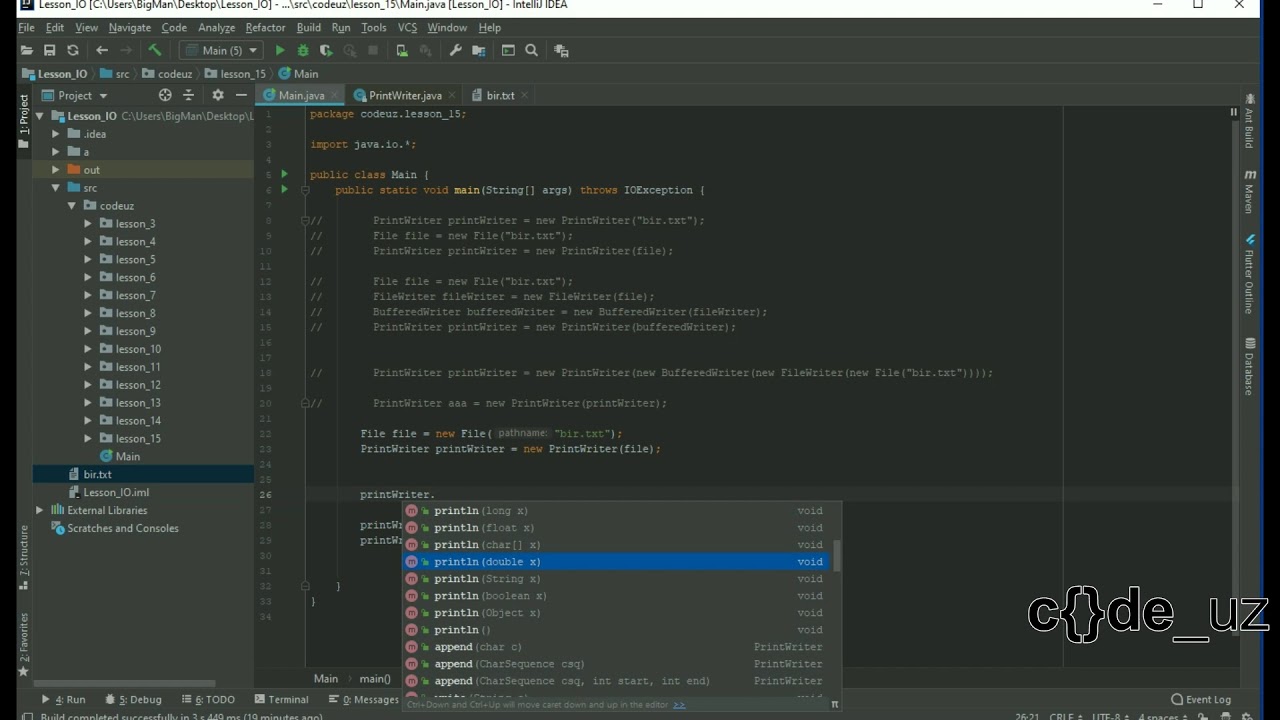Click Run with Coverage icon
Screen dimensions: 1280x720
pos(326,50)
